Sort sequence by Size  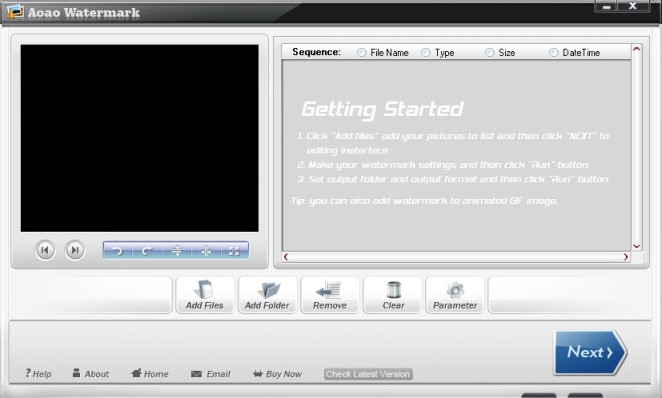pyautogui.click(x=490, y=52)
